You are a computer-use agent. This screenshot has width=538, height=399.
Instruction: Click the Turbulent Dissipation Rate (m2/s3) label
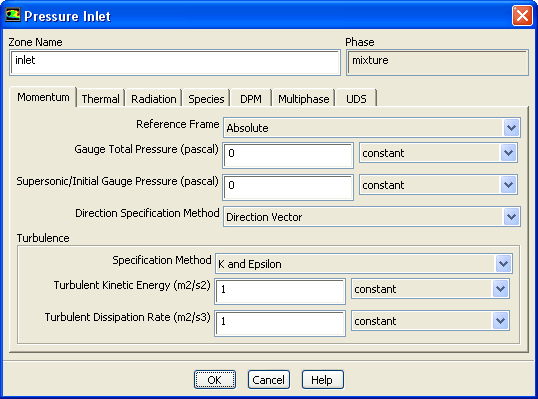pos(128,317)
